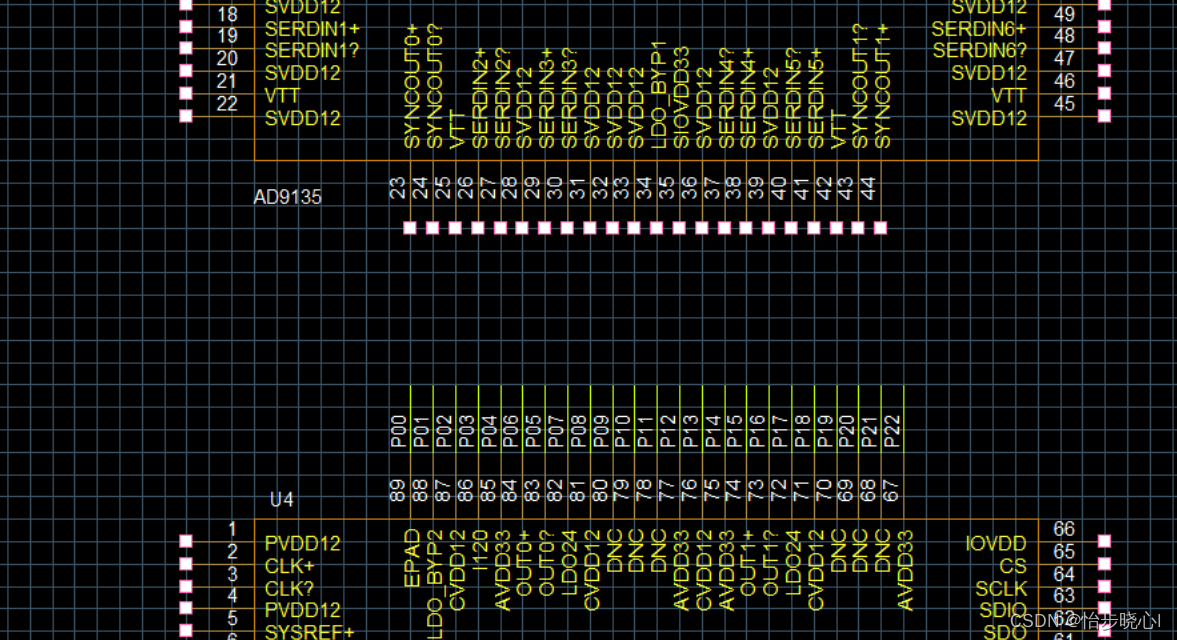The image size is (1177, 640).
Task: Select the white endpoint of pin 23
Action: click(410, 229)
